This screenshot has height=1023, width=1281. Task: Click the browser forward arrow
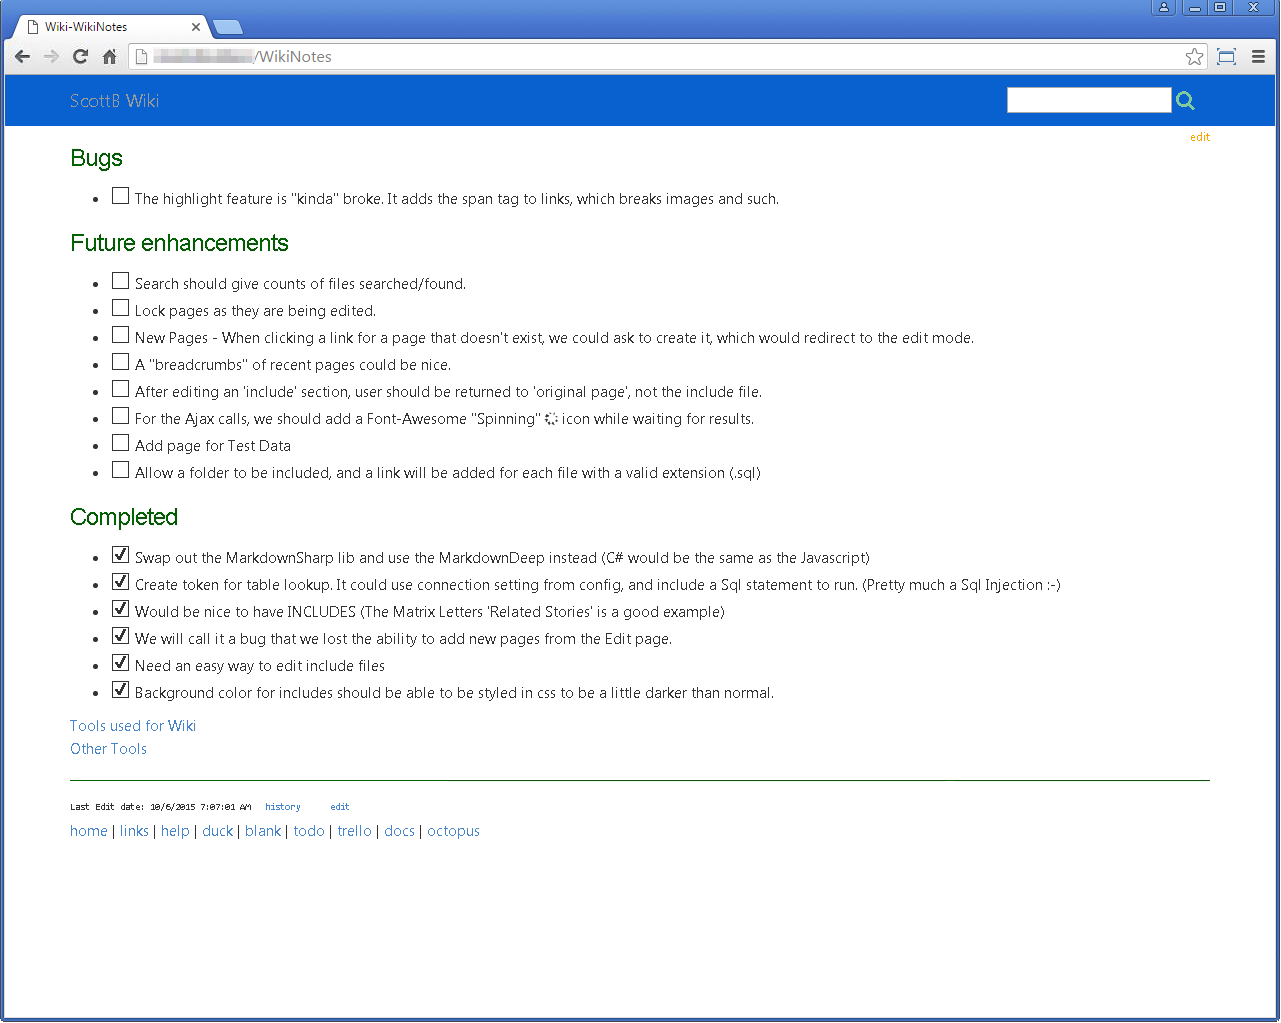(51, 57)
